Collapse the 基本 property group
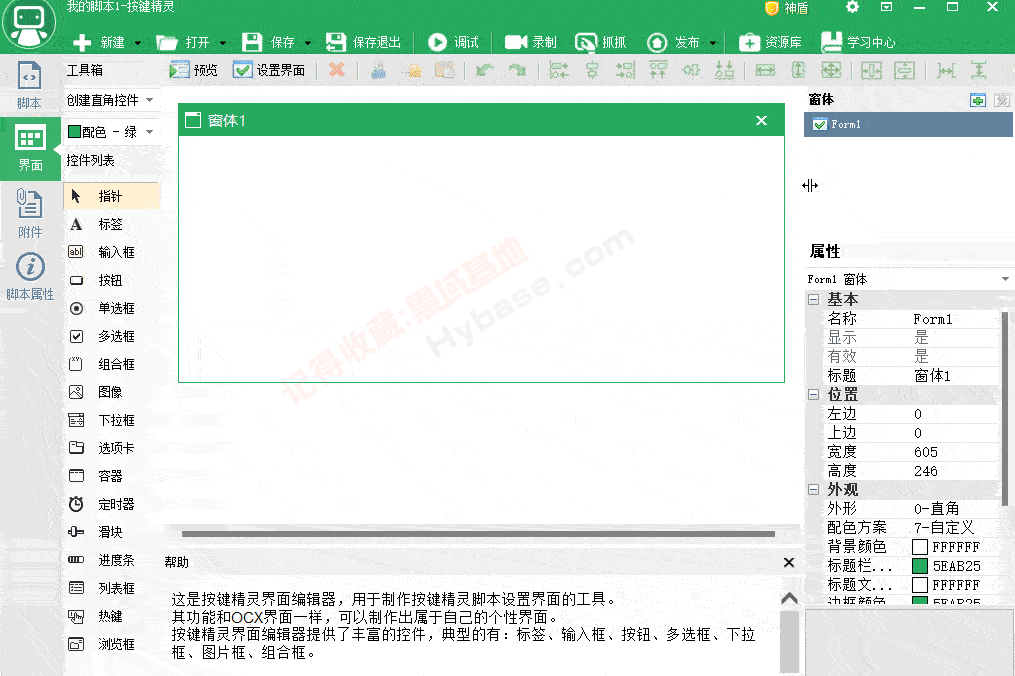The image size is (1015, 676). 814,299
